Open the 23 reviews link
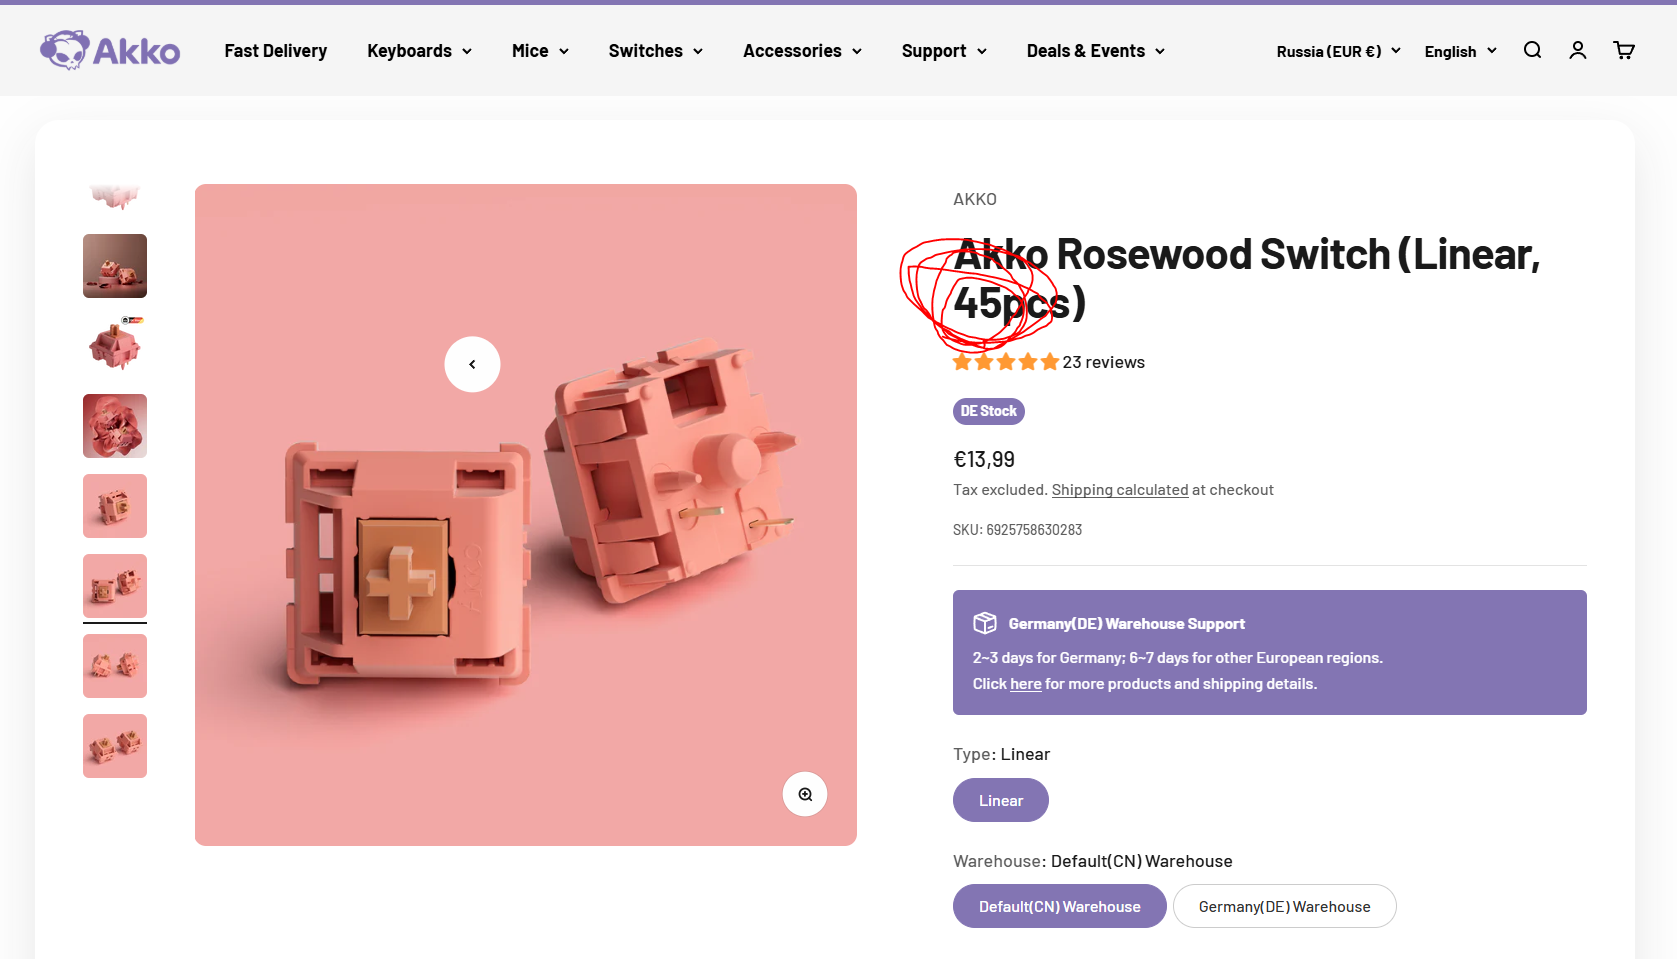This screenshot has width=1677, height=959. click(1103, 362)
